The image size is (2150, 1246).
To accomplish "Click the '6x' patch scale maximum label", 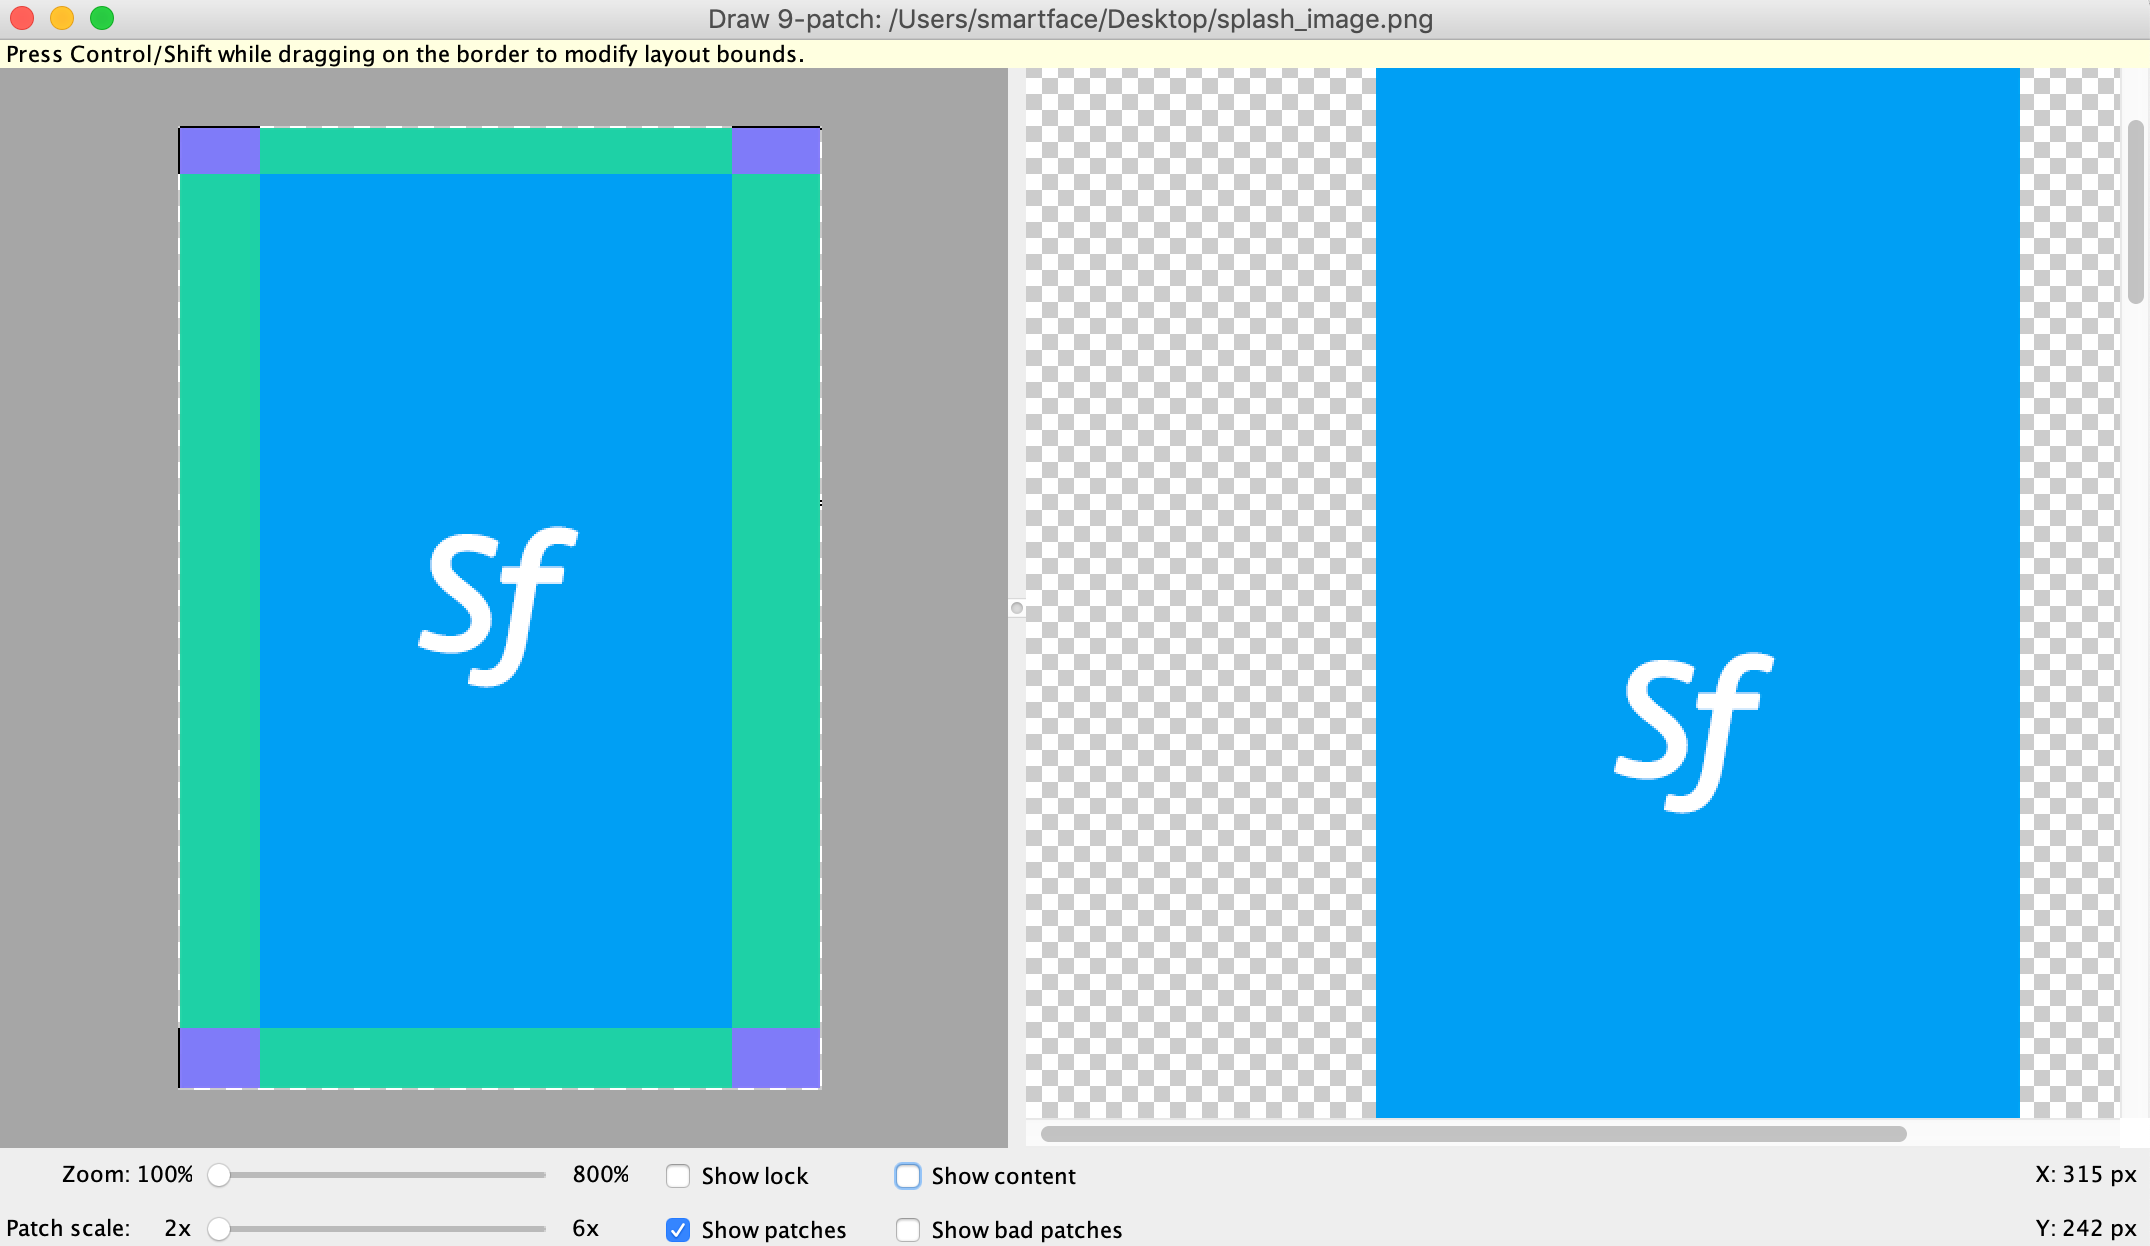I will click(586, 1229).
